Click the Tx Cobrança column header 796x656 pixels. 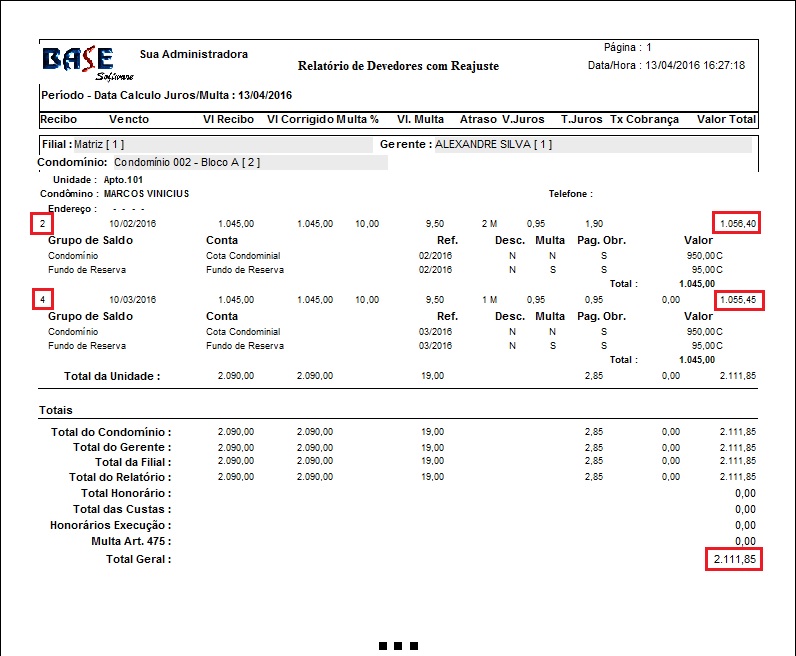coord(644,119)
